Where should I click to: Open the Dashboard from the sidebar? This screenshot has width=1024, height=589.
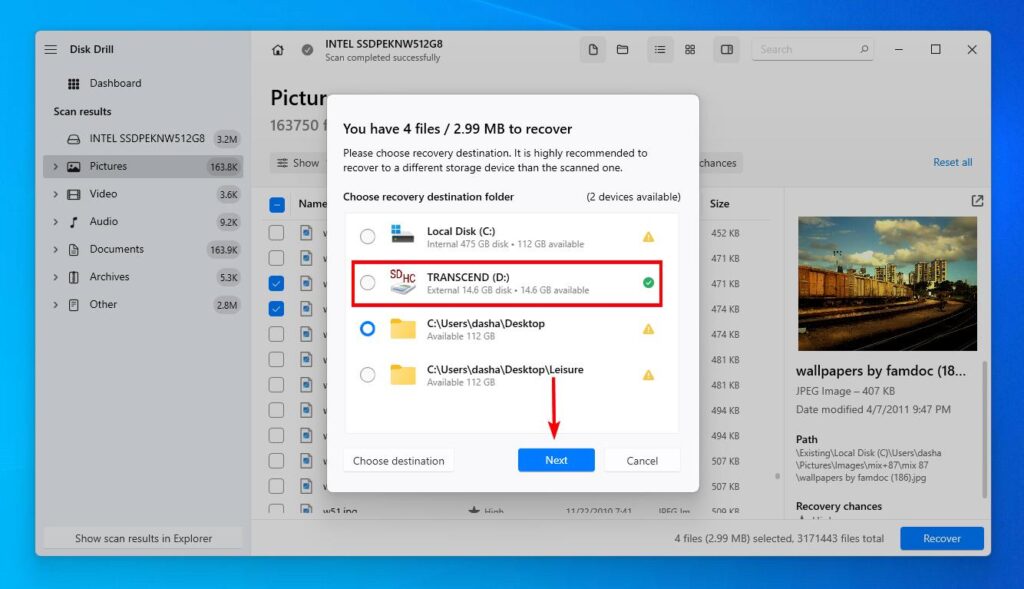(x=103, y=83)
